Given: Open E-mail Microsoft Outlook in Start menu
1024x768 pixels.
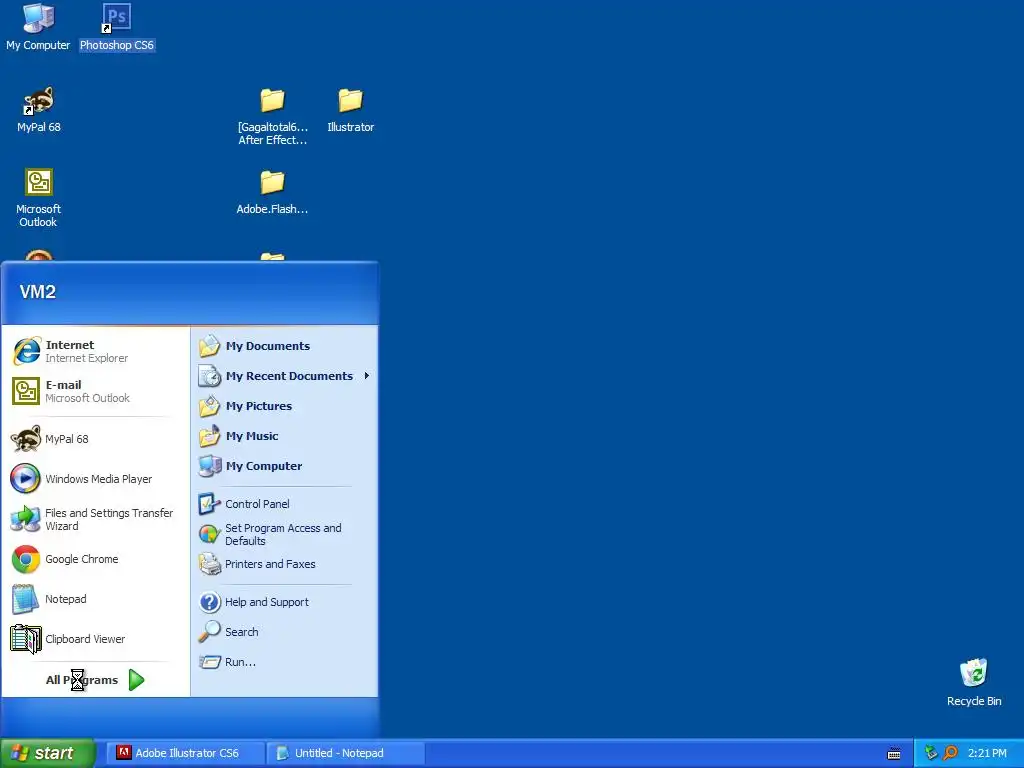Looking at the screenshot, I should (x=96, y=391).
